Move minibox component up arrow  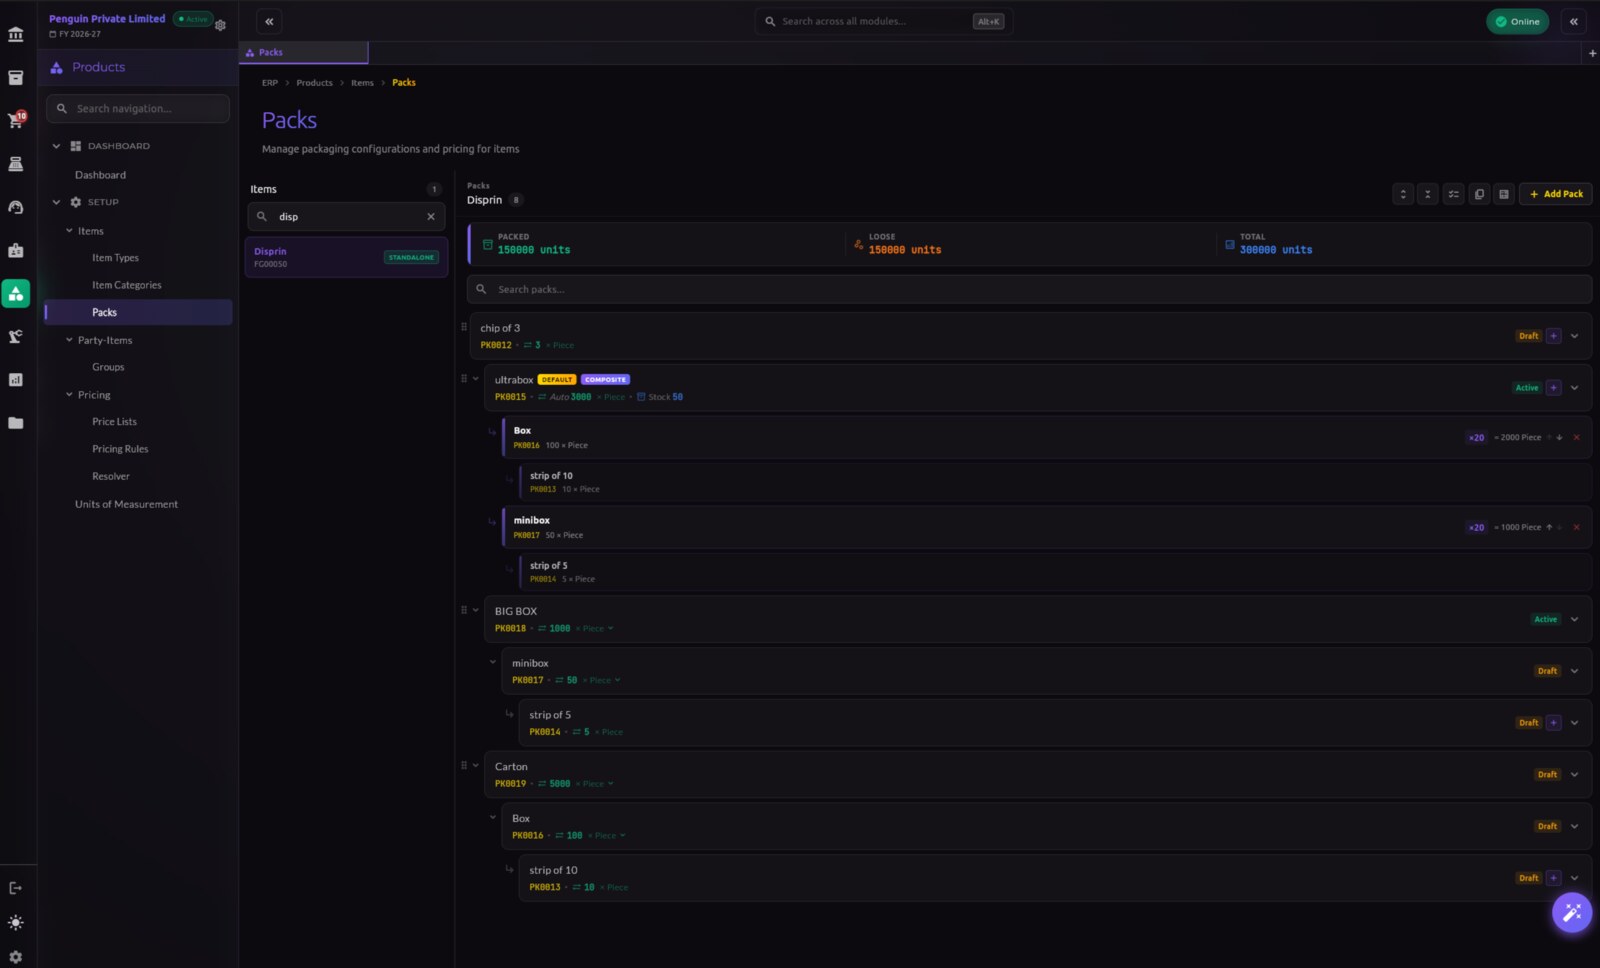tap(1549, 528)
